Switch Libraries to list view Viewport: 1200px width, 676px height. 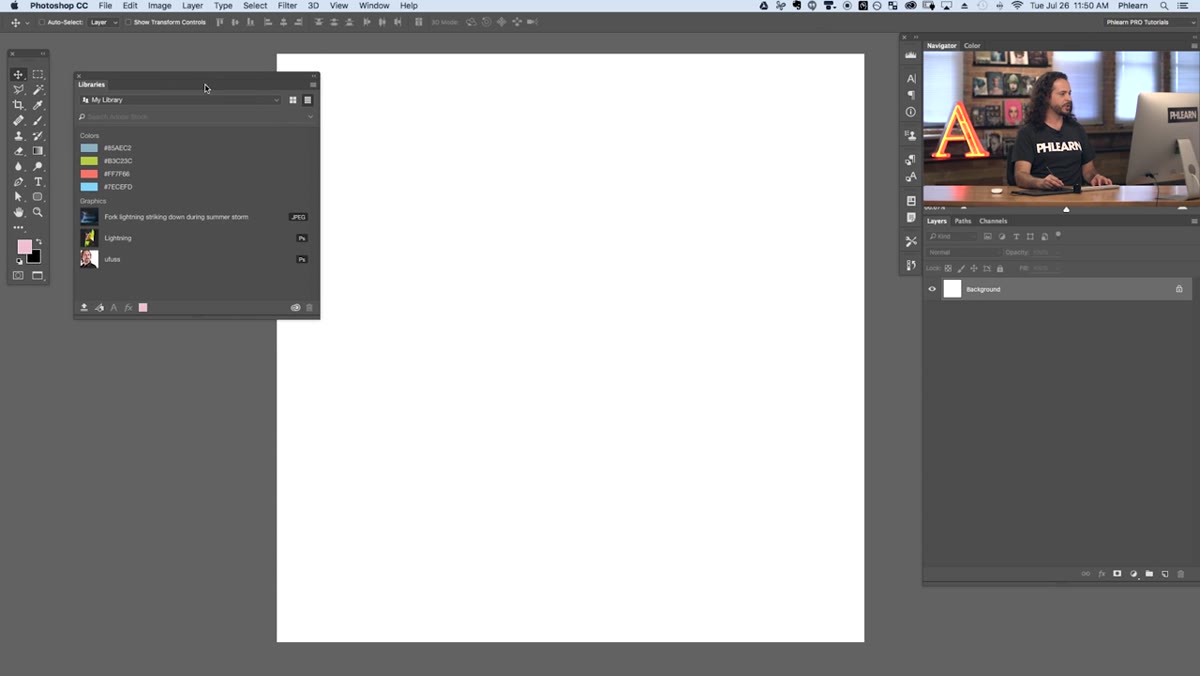(x=308, y=100)
